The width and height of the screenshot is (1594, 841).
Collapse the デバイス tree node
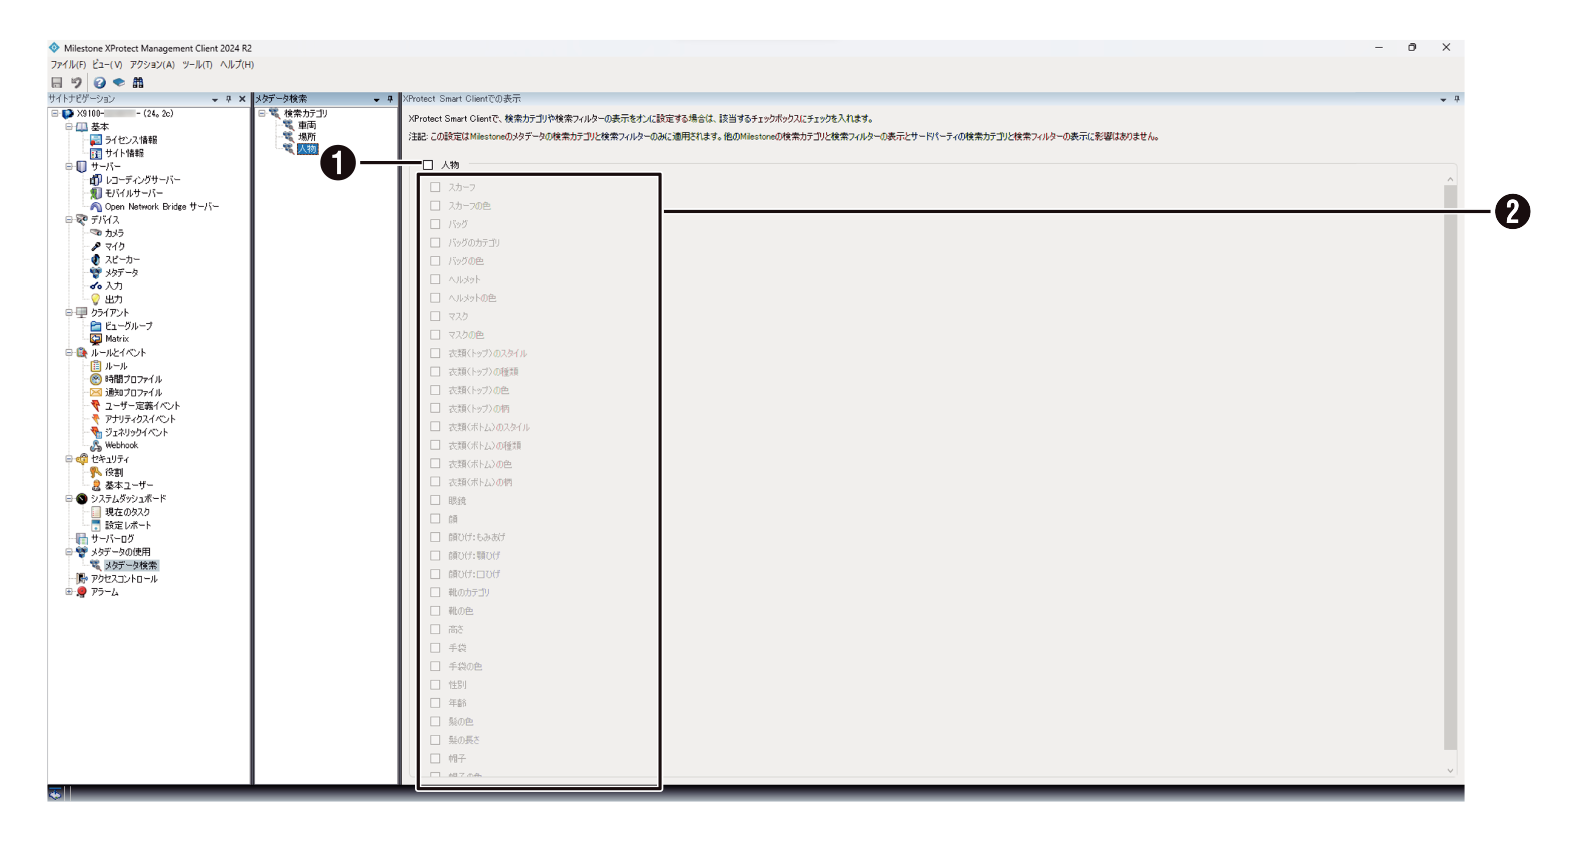point(69,220)
